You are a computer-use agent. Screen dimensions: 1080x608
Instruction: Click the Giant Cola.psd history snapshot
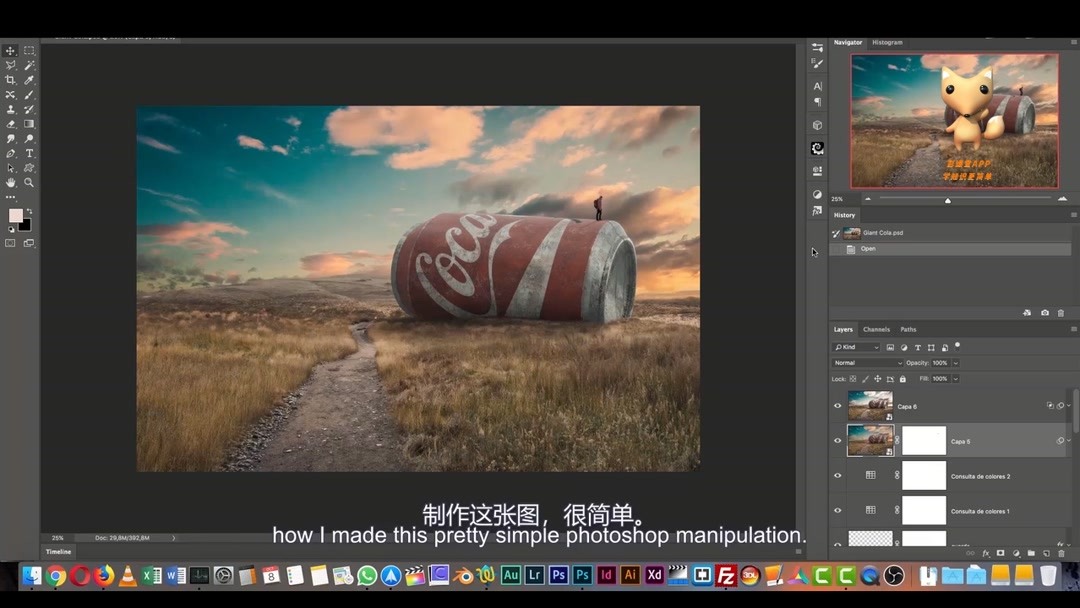[882, 233]
